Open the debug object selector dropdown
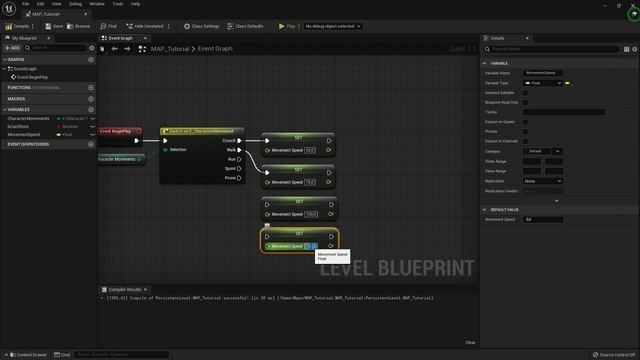640x360 pixels. coord(333,26)
